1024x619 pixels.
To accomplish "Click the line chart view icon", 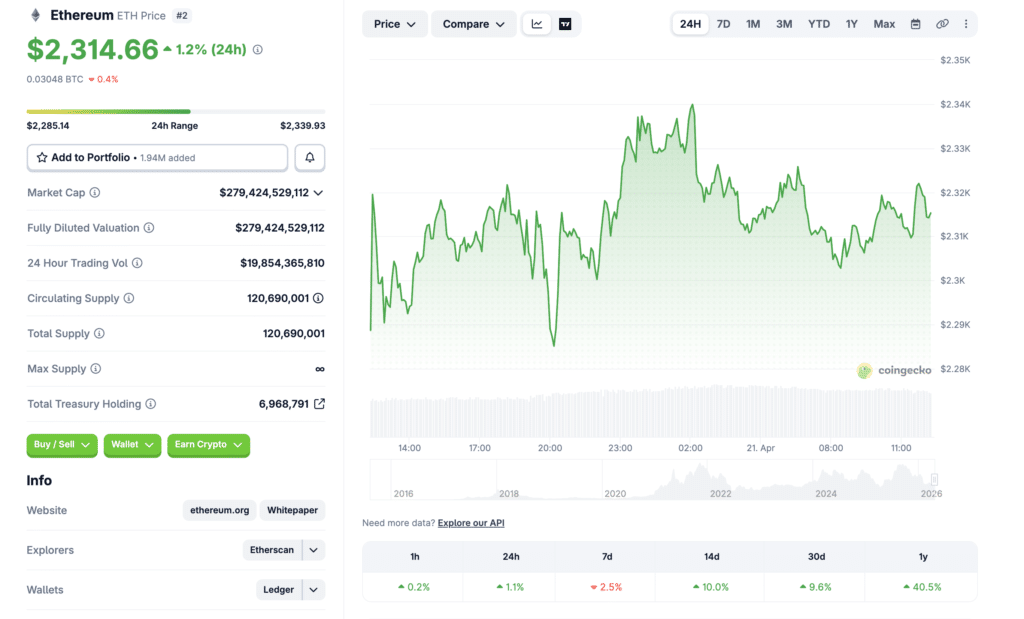I will [x=537, y=23].
